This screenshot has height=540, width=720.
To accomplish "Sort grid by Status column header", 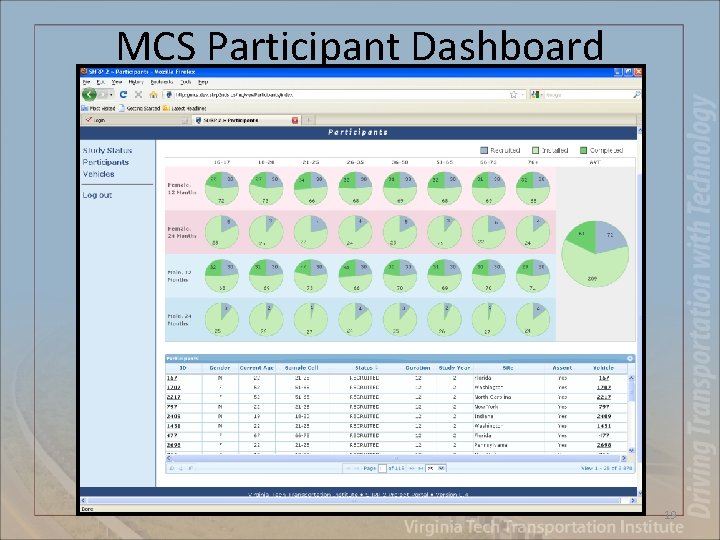I will 364,368.
